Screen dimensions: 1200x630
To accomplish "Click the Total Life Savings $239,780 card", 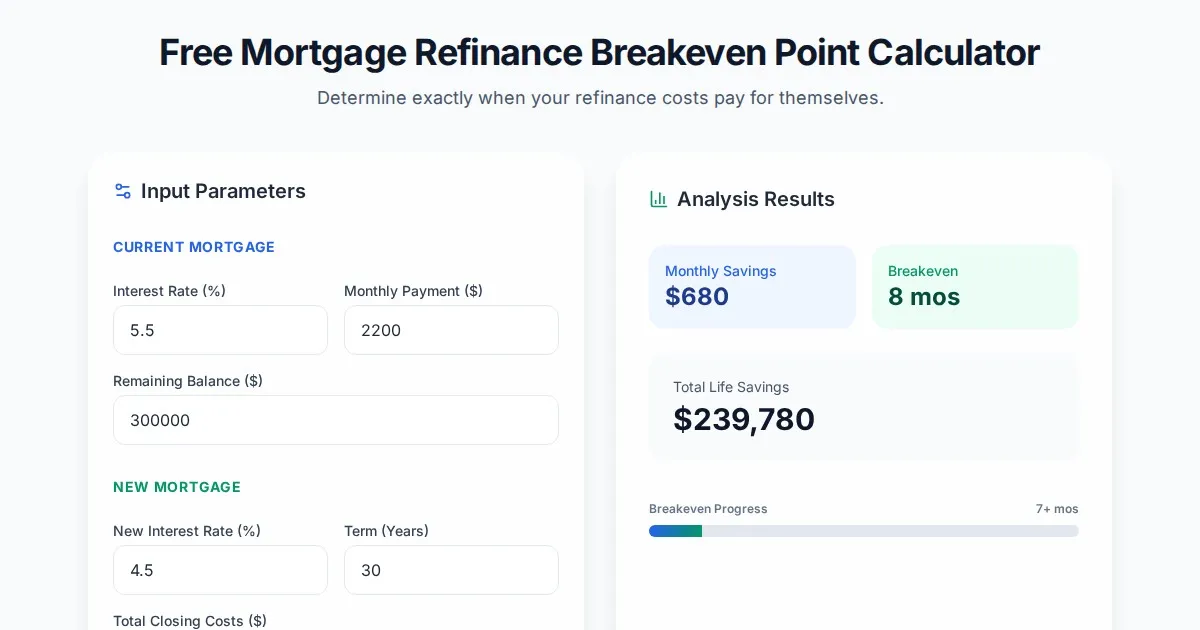I will pyautogui.click(x=863, y=407).
